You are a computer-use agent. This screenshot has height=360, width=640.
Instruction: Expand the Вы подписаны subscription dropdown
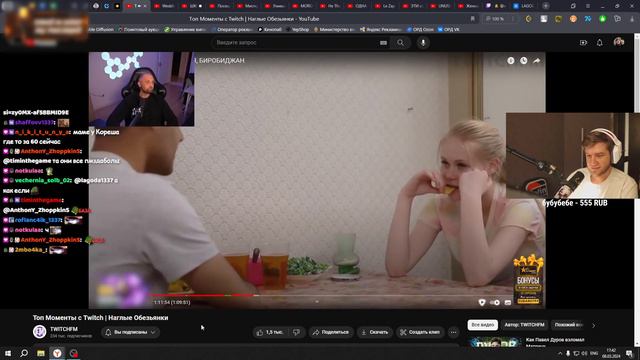click(131, 332)
